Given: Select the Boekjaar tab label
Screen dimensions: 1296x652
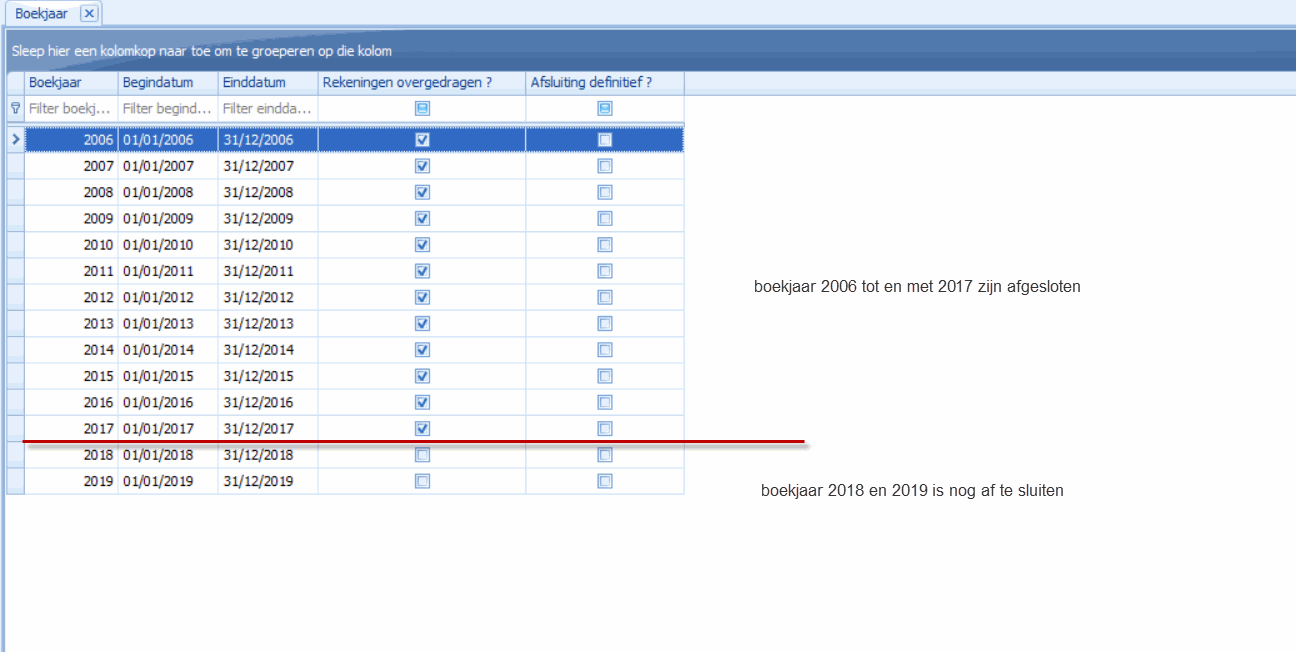Looking at the screenshot, I should pos(40,14).
